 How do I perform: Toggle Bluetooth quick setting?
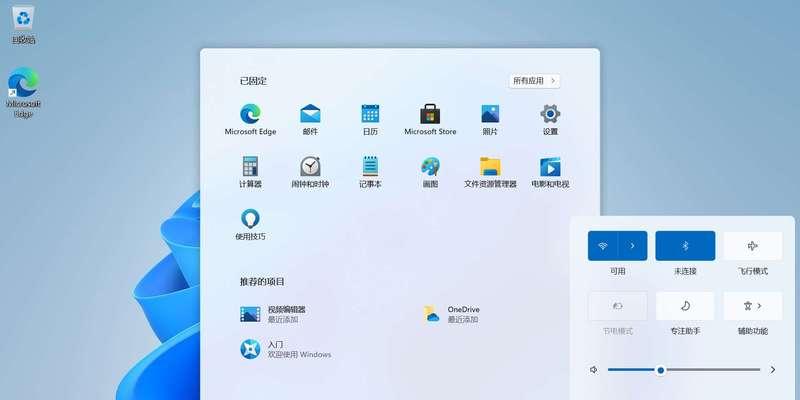[685, 246]
